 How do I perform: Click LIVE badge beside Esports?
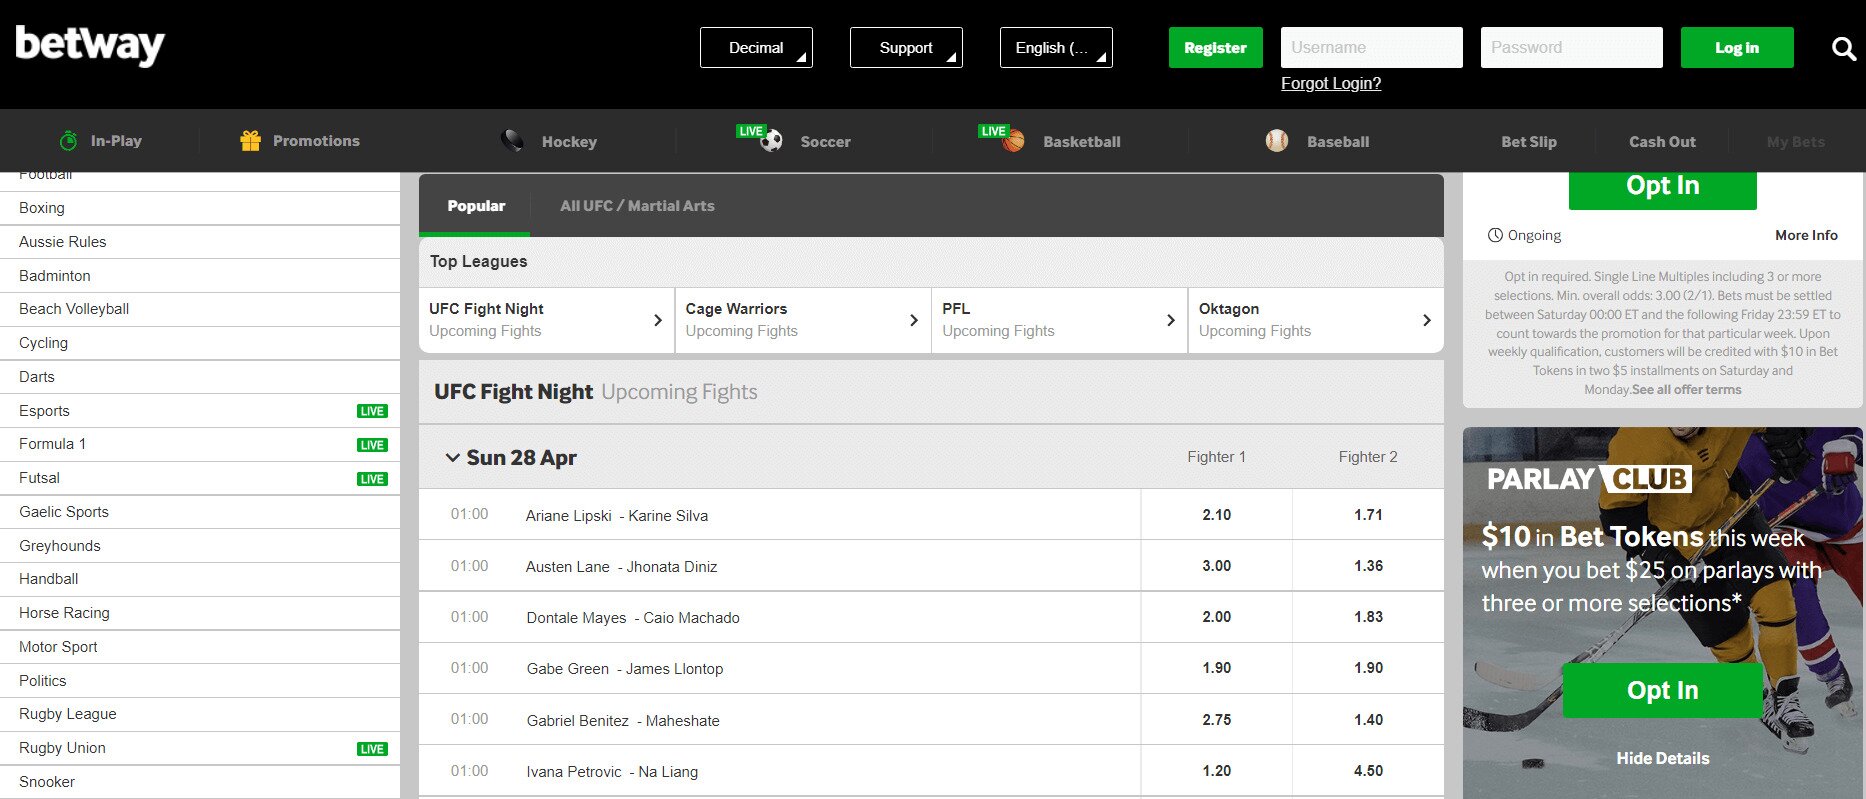pos(372,411)
